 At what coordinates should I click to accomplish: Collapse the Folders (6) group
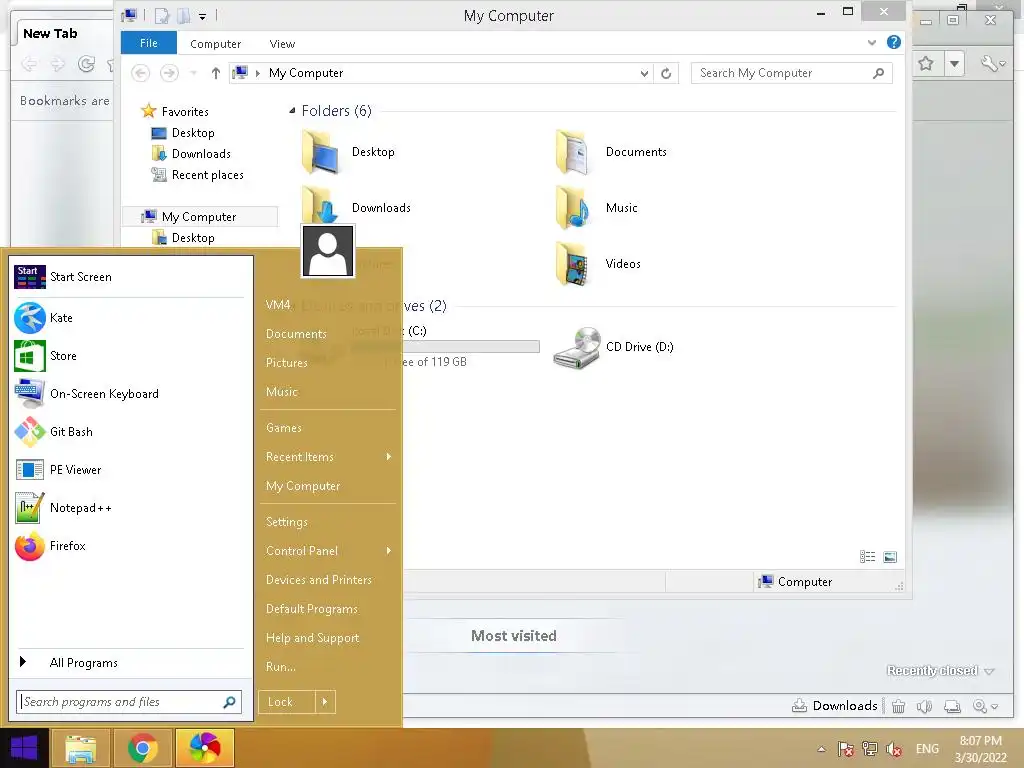pyautogui.click(x=292, y=111)
